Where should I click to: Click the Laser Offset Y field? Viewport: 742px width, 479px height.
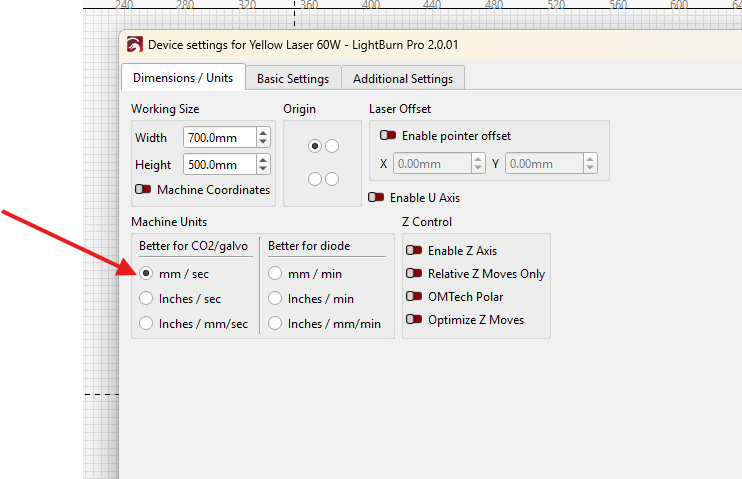[544, 164]
